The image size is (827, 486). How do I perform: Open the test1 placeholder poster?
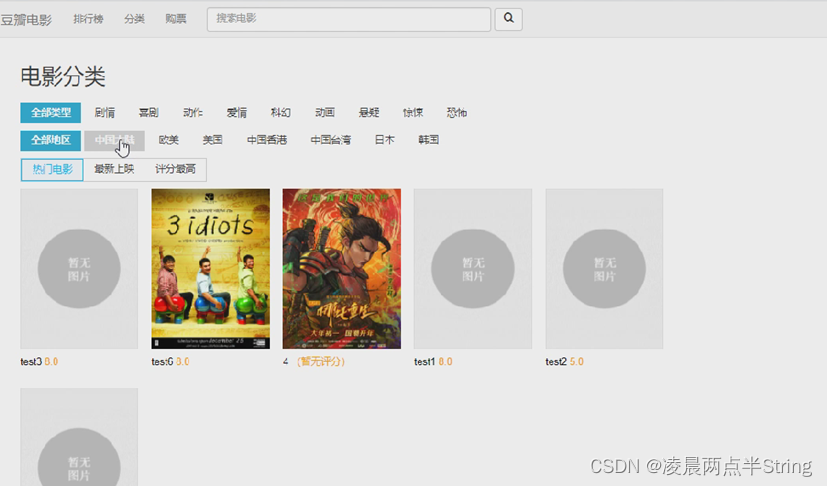[x=473, y=269]
